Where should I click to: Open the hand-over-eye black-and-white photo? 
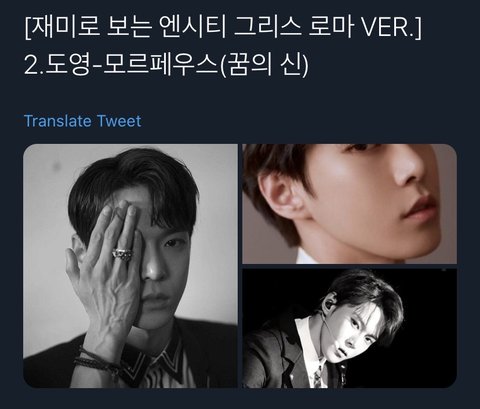tap(130, 266)
